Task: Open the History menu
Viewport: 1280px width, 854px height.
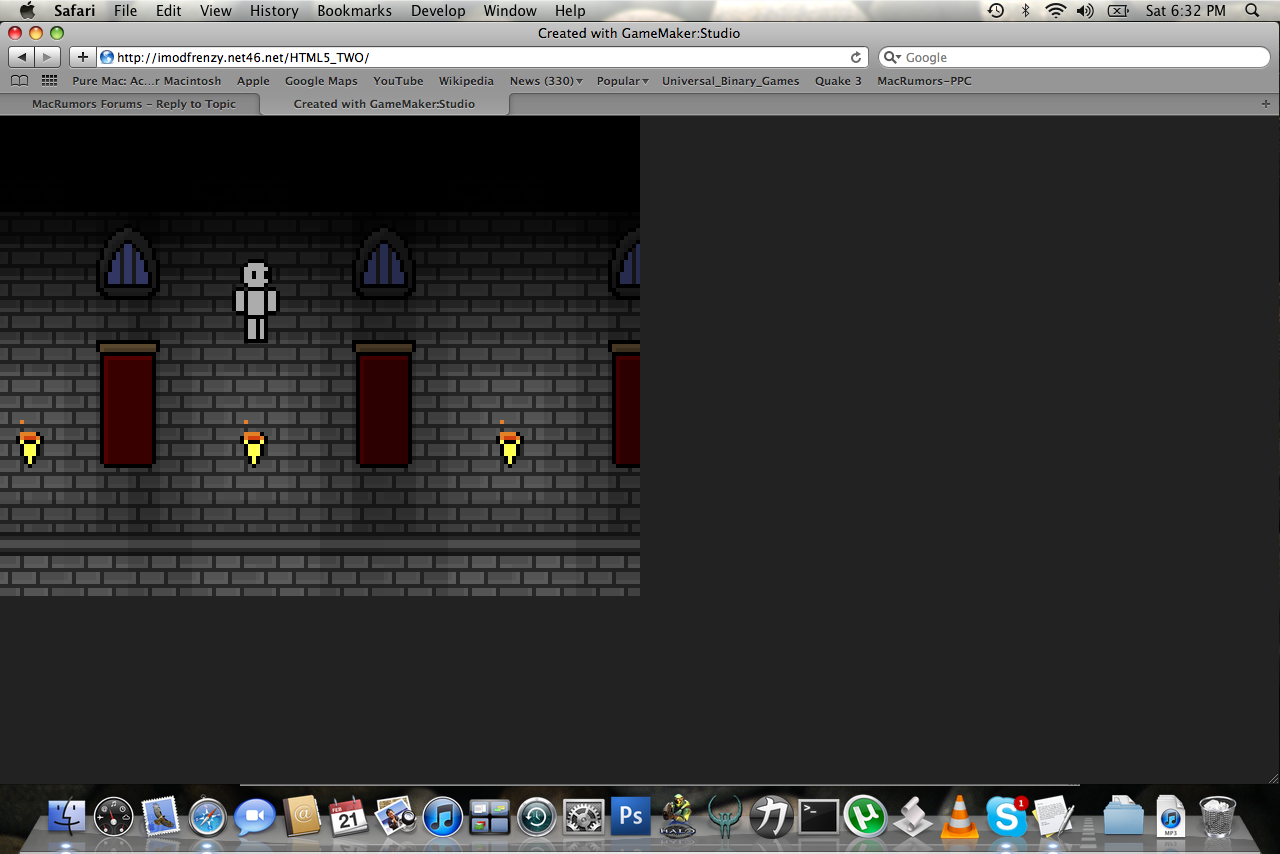Action: point(274,11)
